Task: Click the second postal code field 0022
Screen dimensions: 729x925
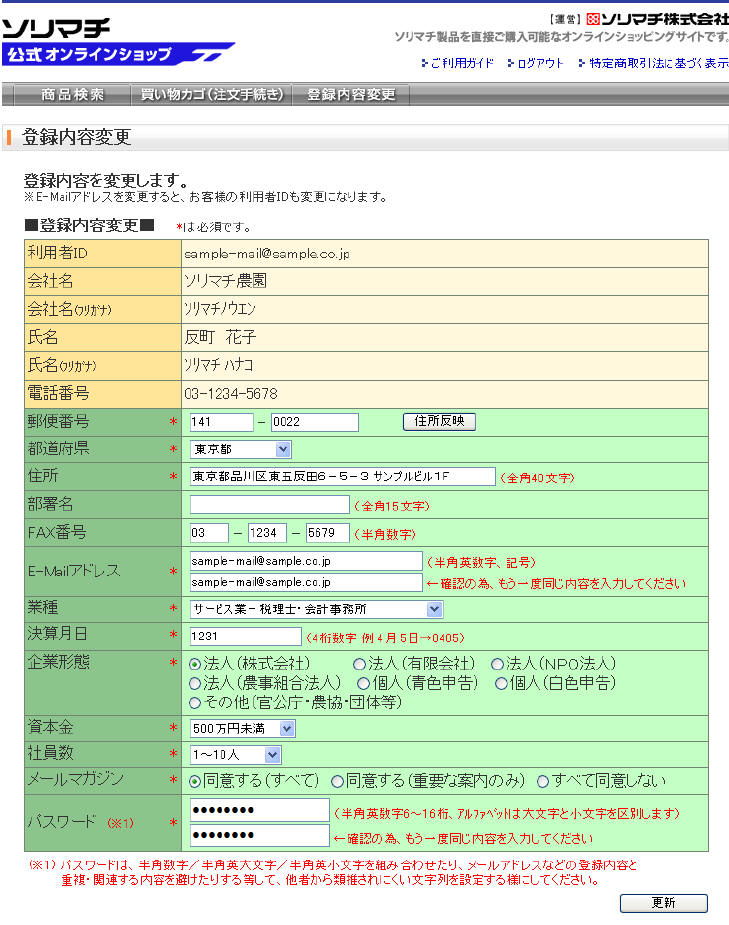Action: pyautogui.click(x=314, y=422)
